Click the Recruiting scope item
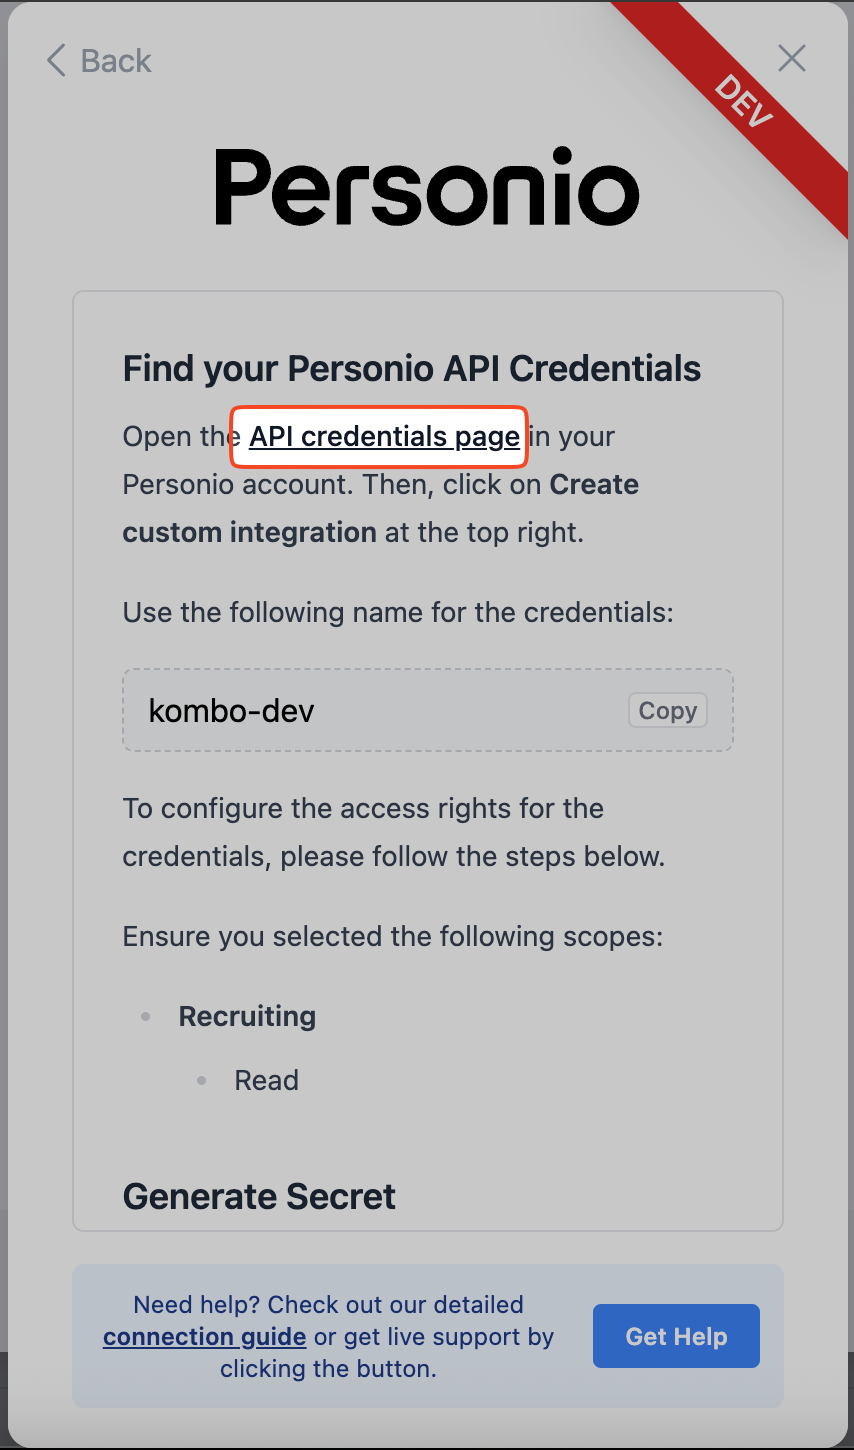Image resolution: width=854 pixels, height=1450 pixels. (247, 1016)
